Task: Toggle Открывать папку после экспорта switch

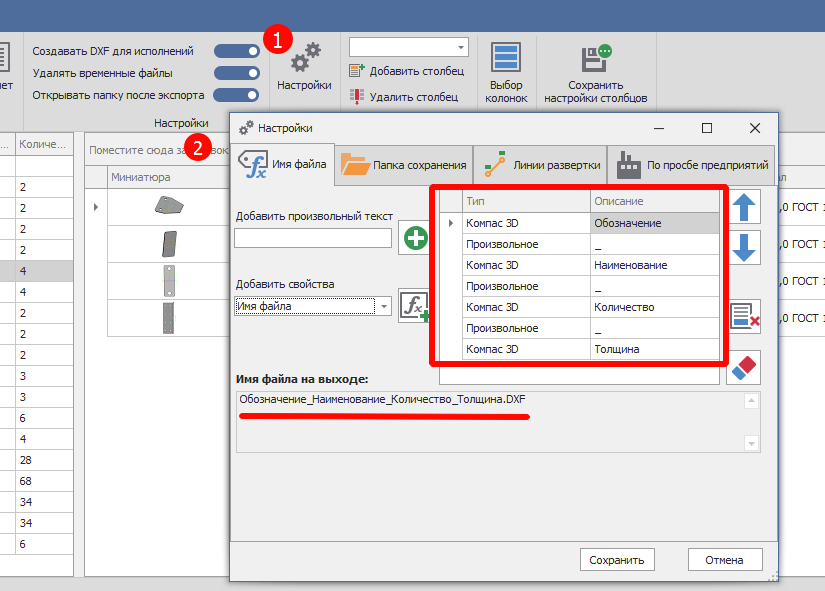Action: click(236, 95)
